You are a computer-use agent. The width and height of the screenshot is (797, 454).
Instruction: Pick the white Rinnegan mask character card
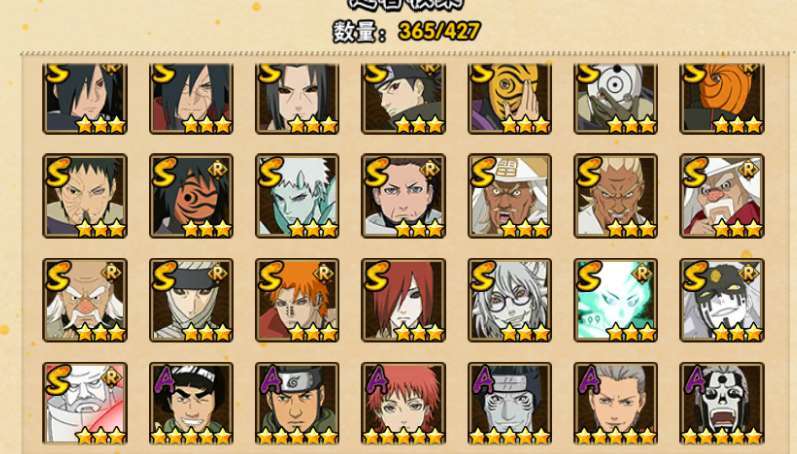point(616,99)
